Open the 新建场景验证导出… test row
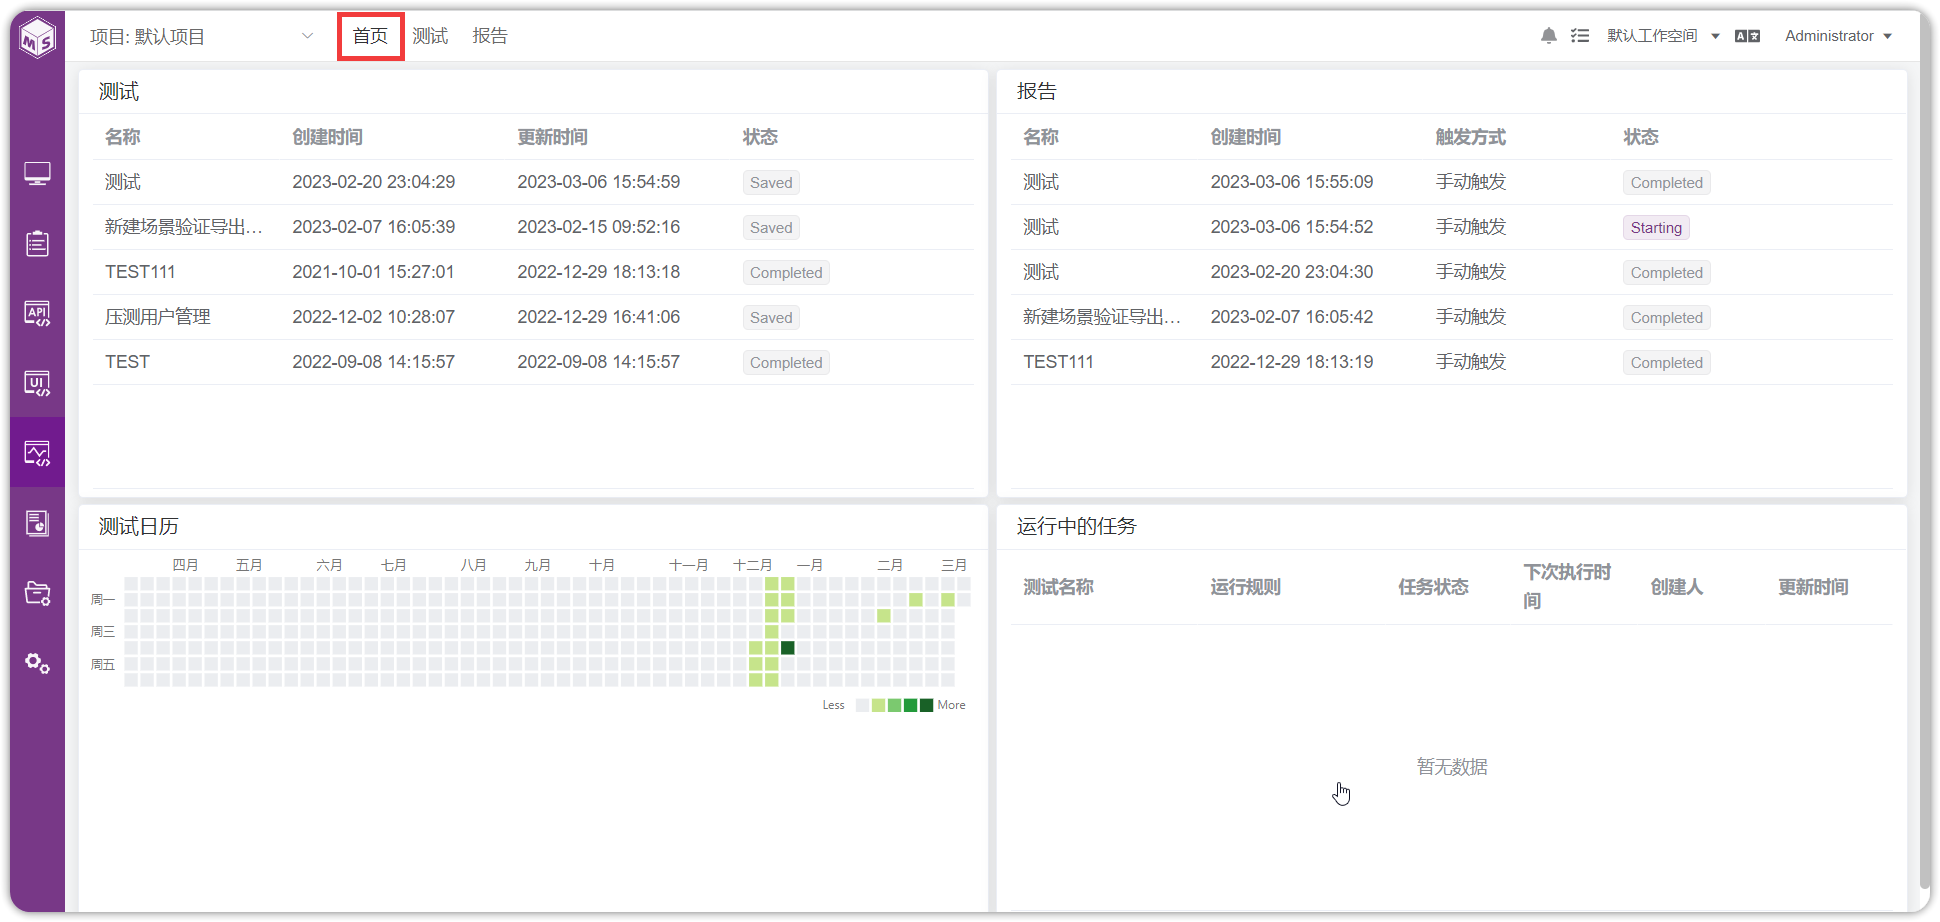 (533, 227)
